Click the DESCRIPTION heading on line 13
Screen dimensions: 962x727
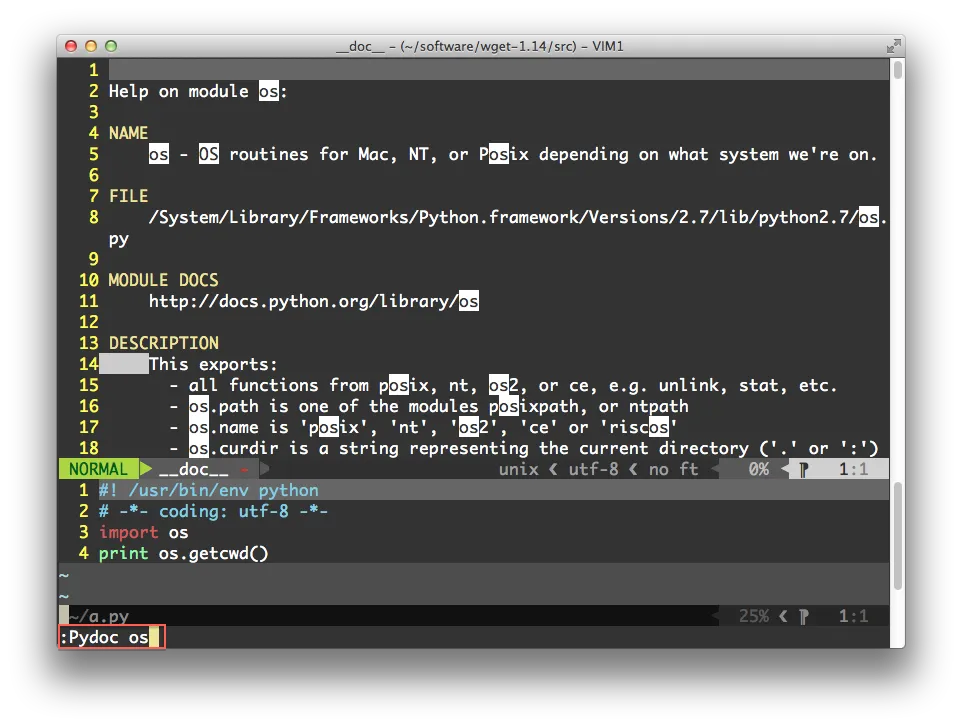pyautogui.click(x=163, y=343)
